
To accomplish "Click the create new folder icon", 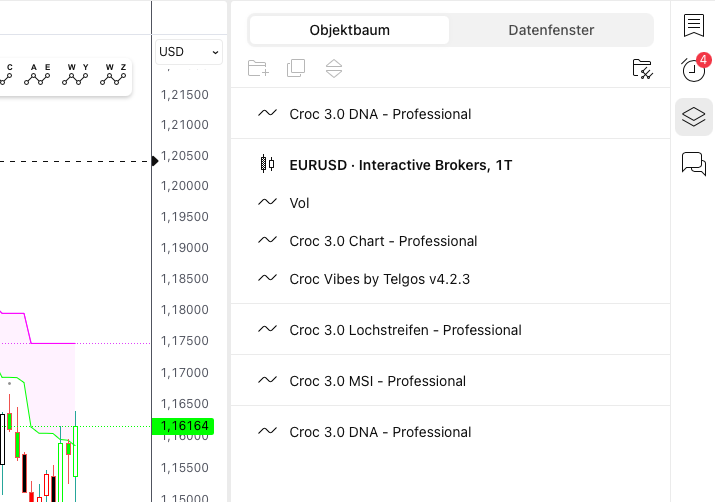I will click(258, 68).
